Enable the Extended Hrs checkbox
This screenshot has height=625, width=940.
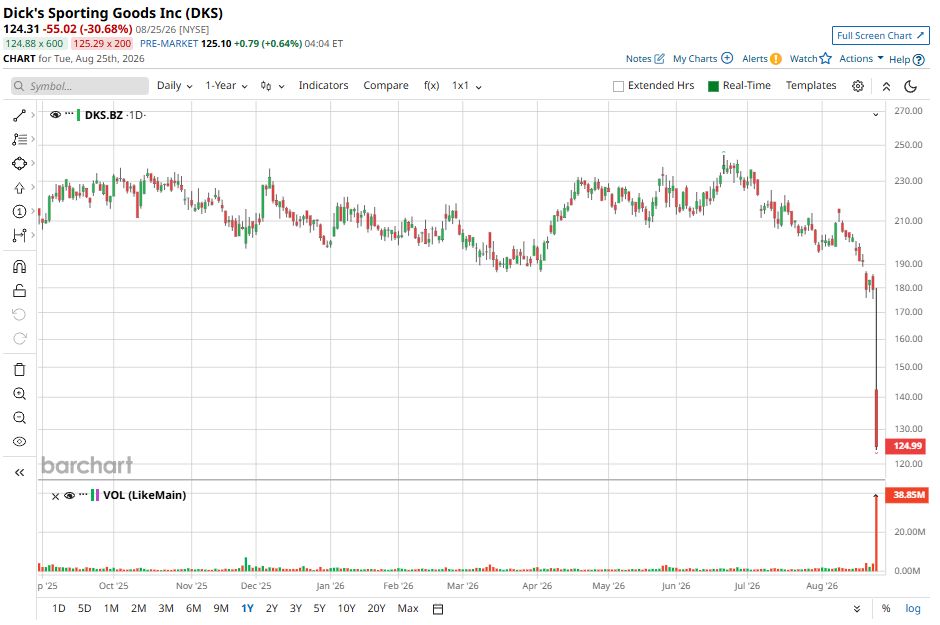[619, 86]
